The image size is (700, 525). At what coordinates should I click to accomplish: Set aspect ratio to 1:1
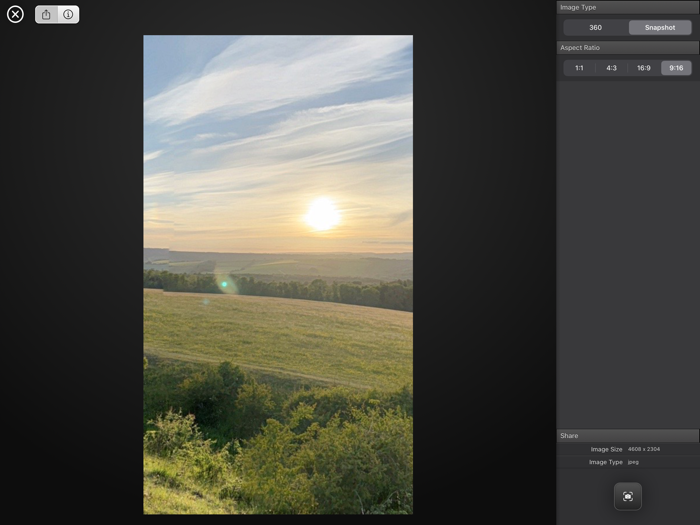(x=579, y=68)
